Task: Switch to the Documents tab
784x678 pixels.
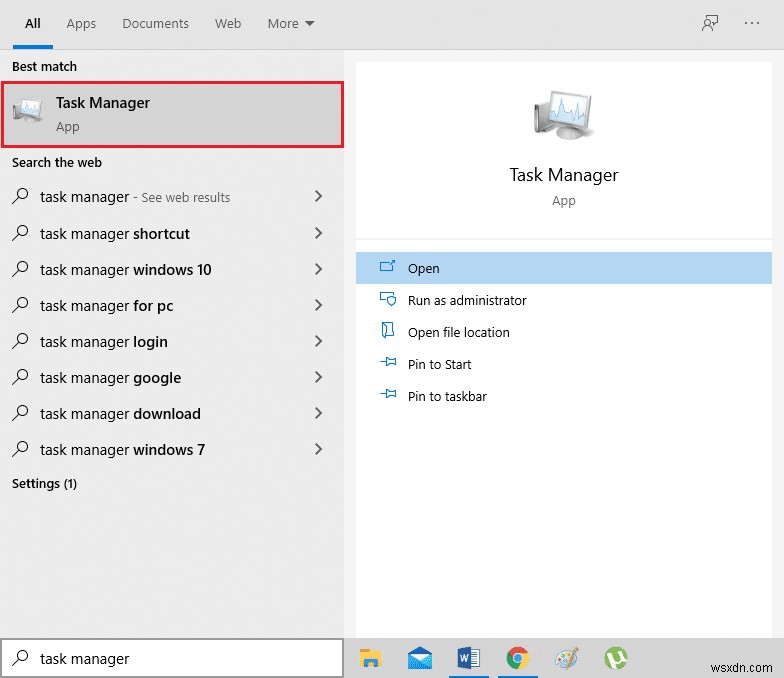Action: [155, 23]
